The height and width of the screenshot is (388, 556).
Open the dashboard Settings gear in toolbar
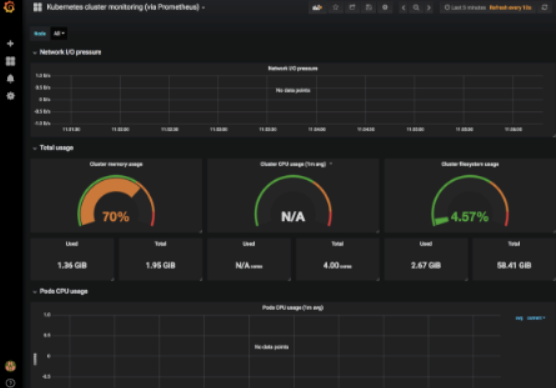385,7
